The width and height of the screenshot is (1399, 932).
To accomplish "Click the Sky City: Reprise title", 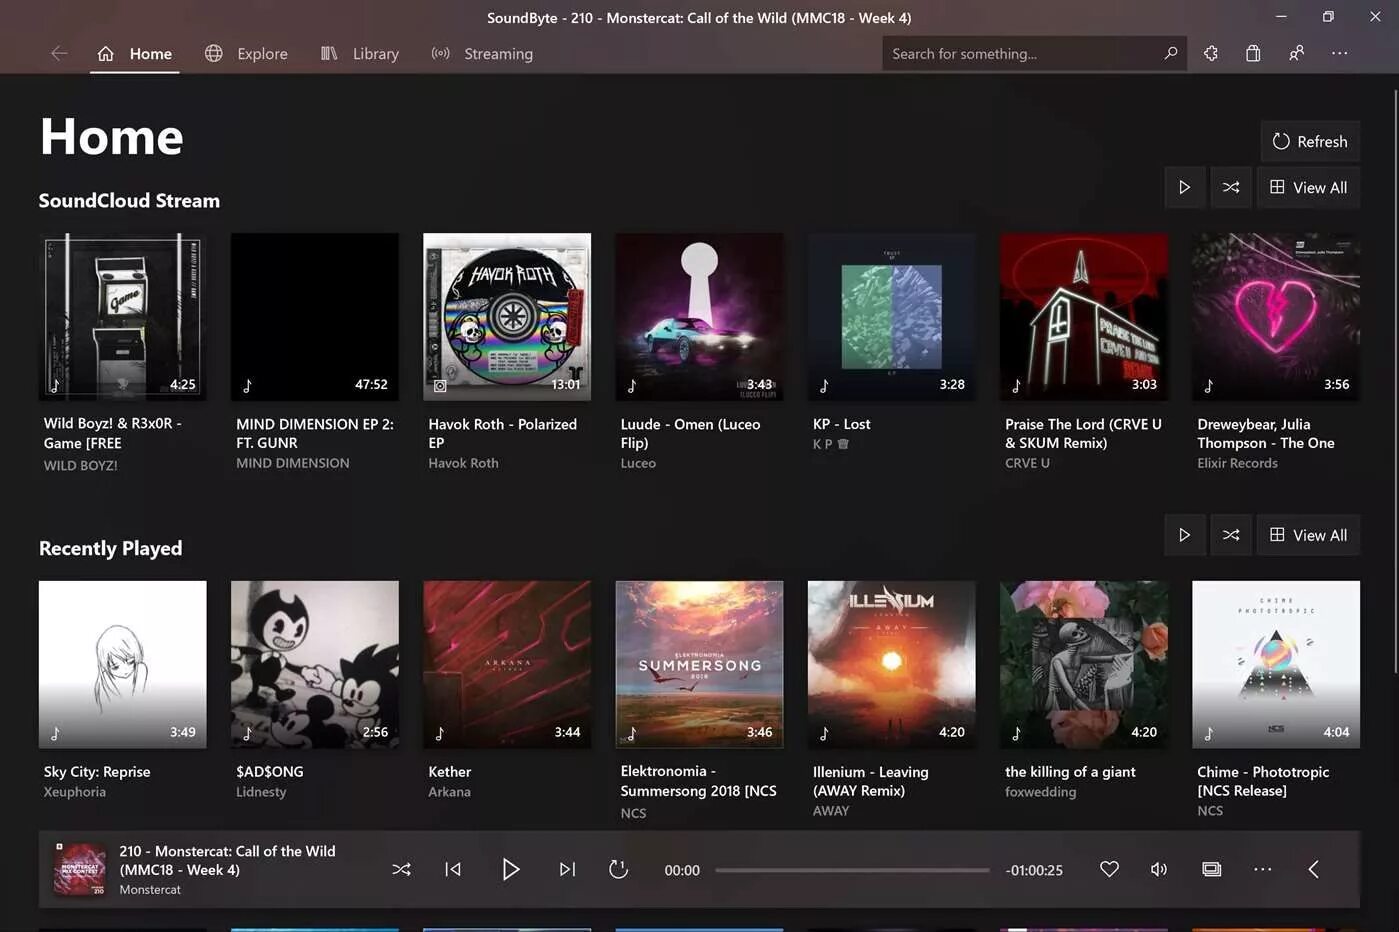I will point(97,771).
